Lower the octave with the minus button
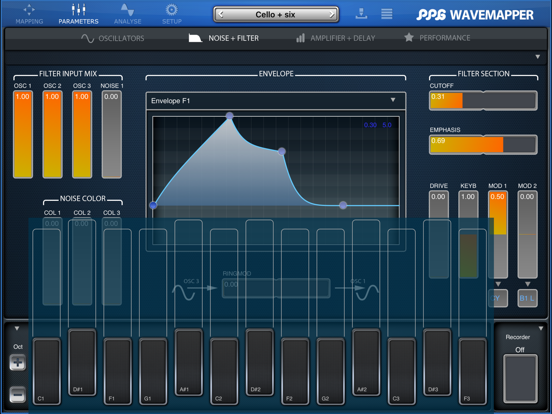This screenshot has height=414, width=552. [18, 395]
